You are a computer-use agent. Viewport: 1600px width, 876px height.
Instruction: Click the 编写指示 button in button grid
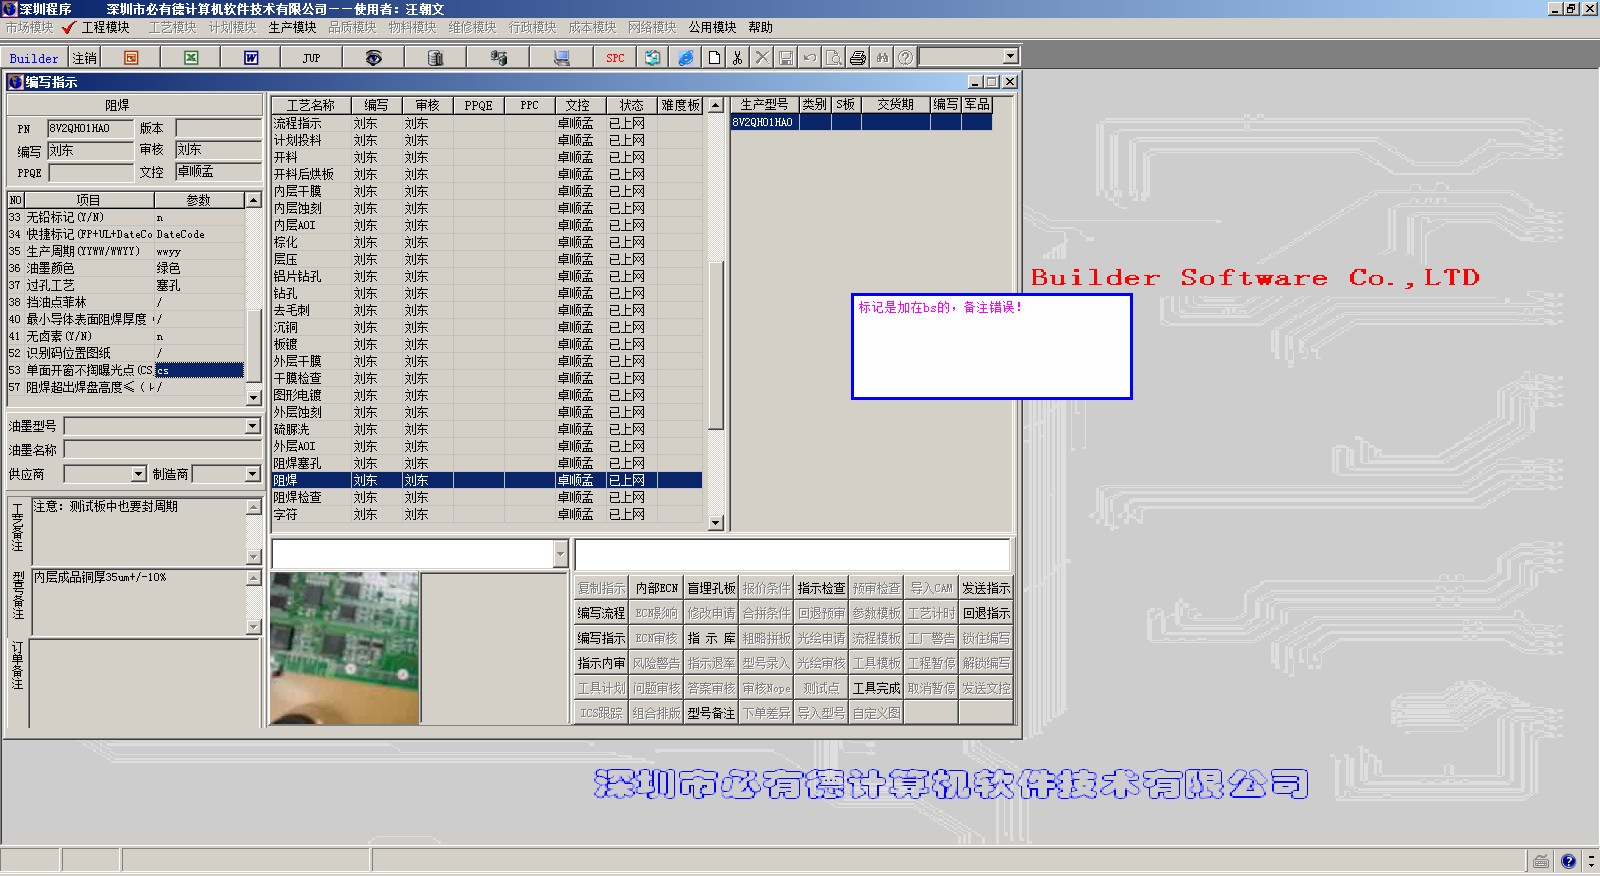pos(602,638)
